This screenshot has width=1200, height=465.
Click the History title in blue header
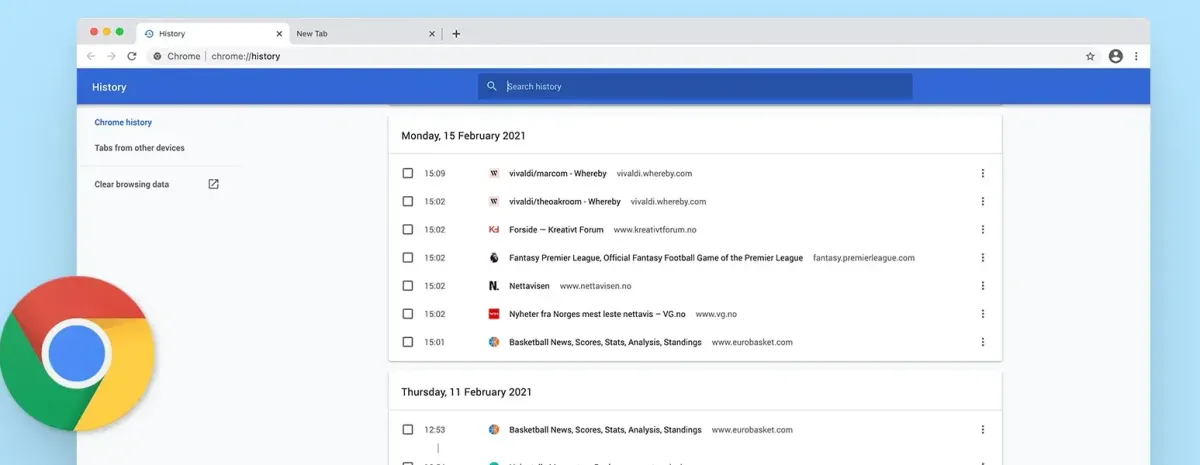pyautogui.click(x=109, y=87)
